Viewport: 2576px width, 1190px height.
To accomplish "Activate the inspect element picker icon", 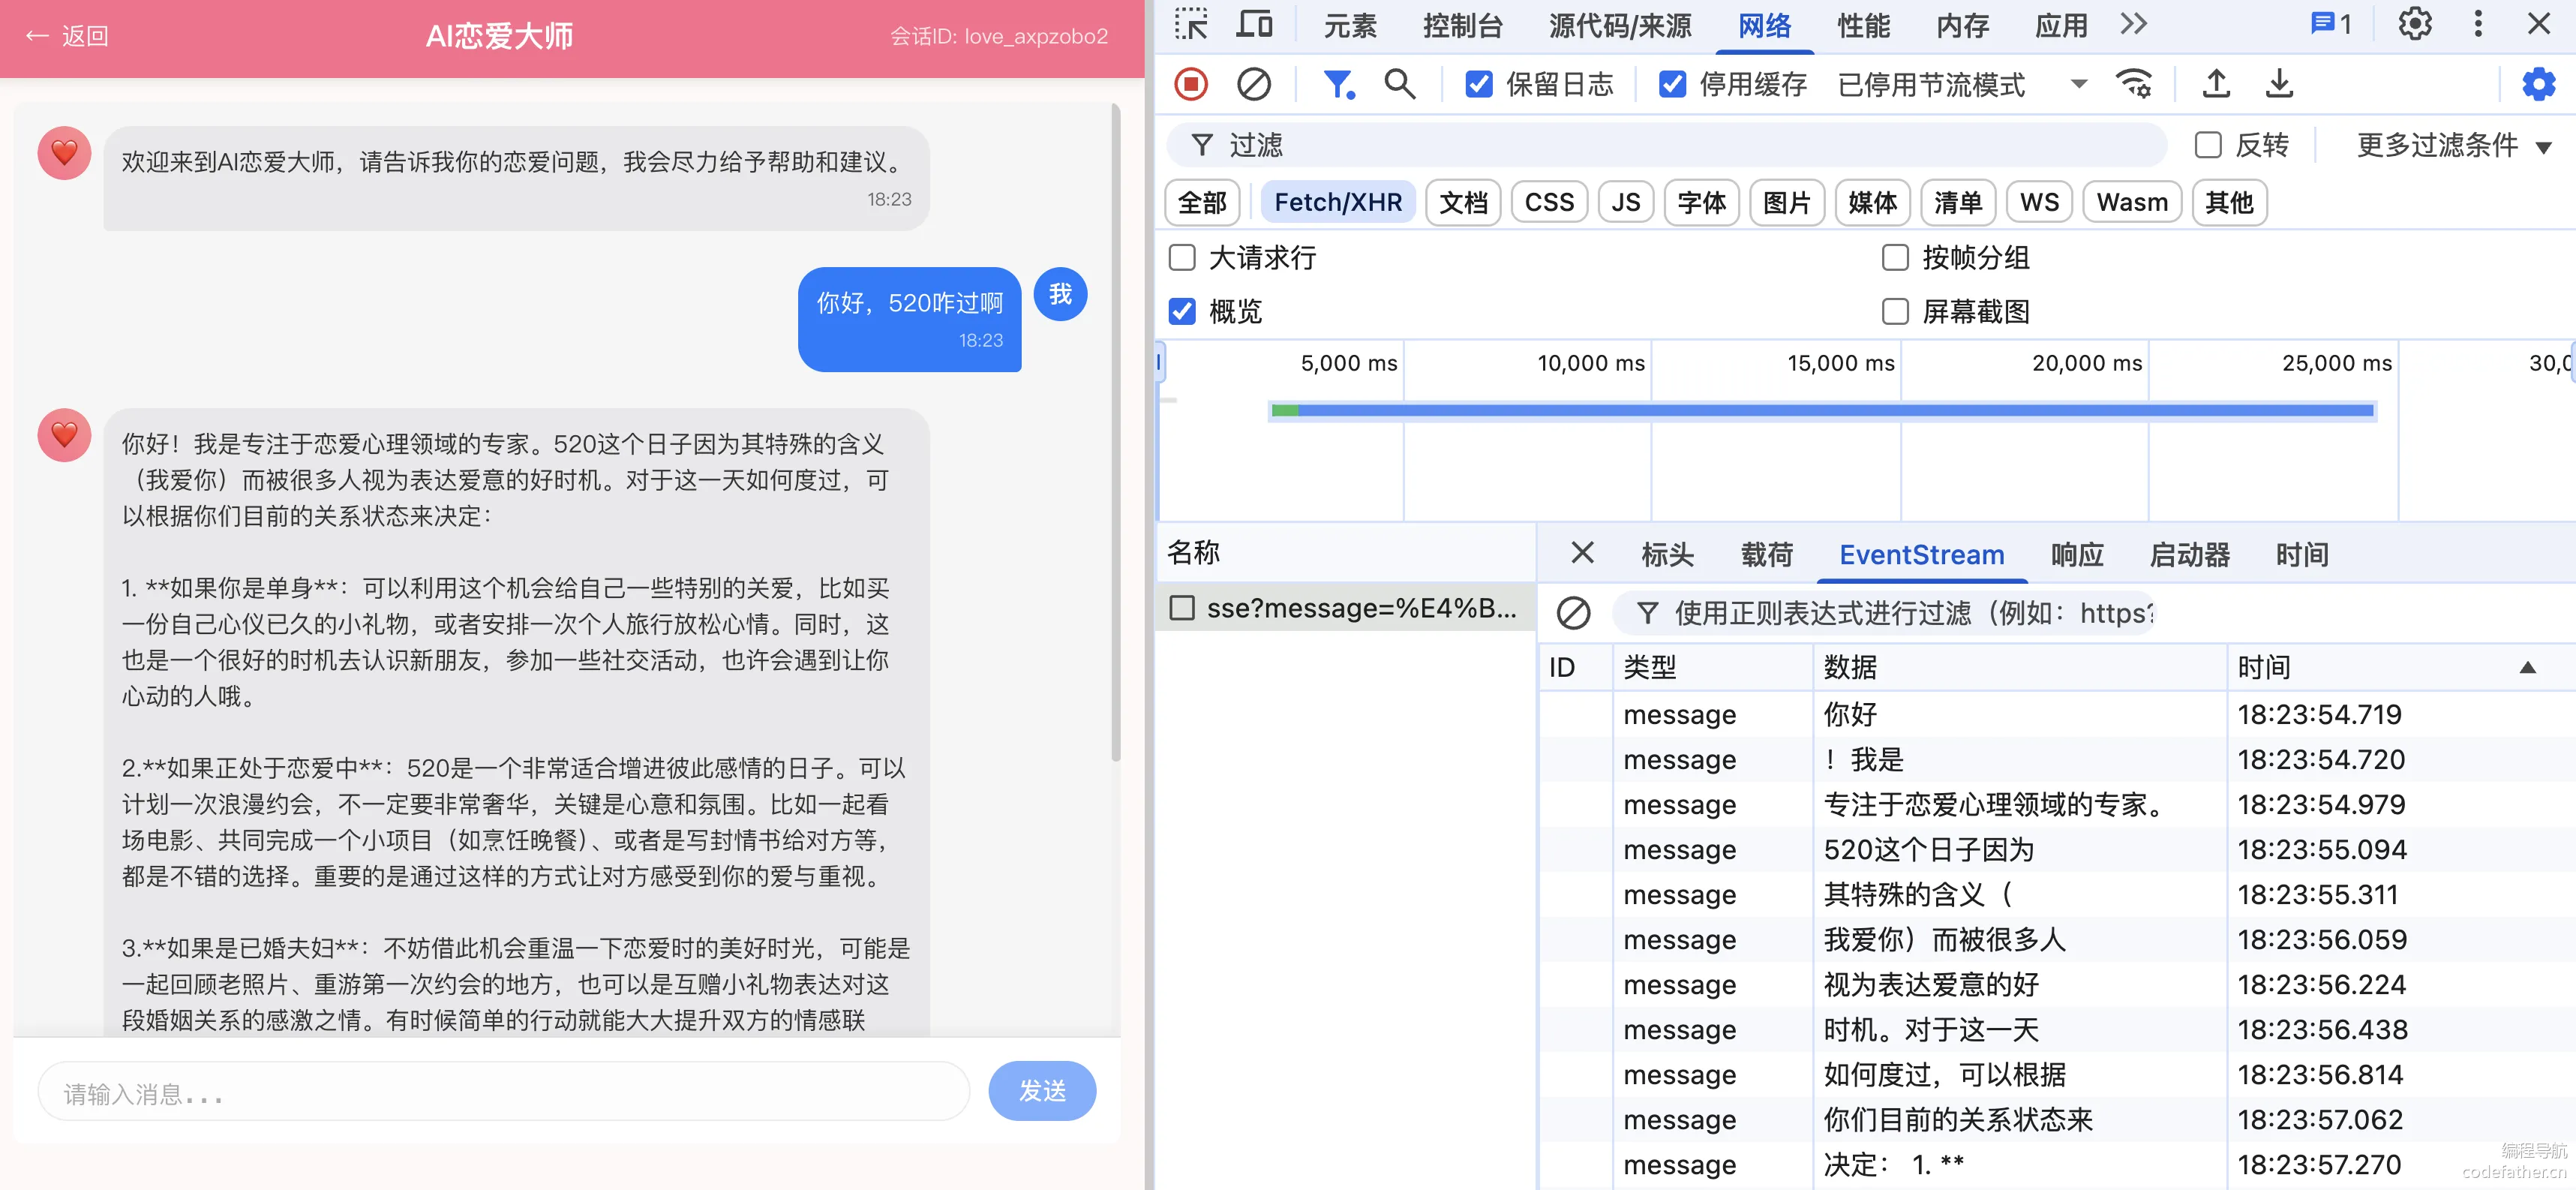I will pyautogui.click(x=1190, y=24).
